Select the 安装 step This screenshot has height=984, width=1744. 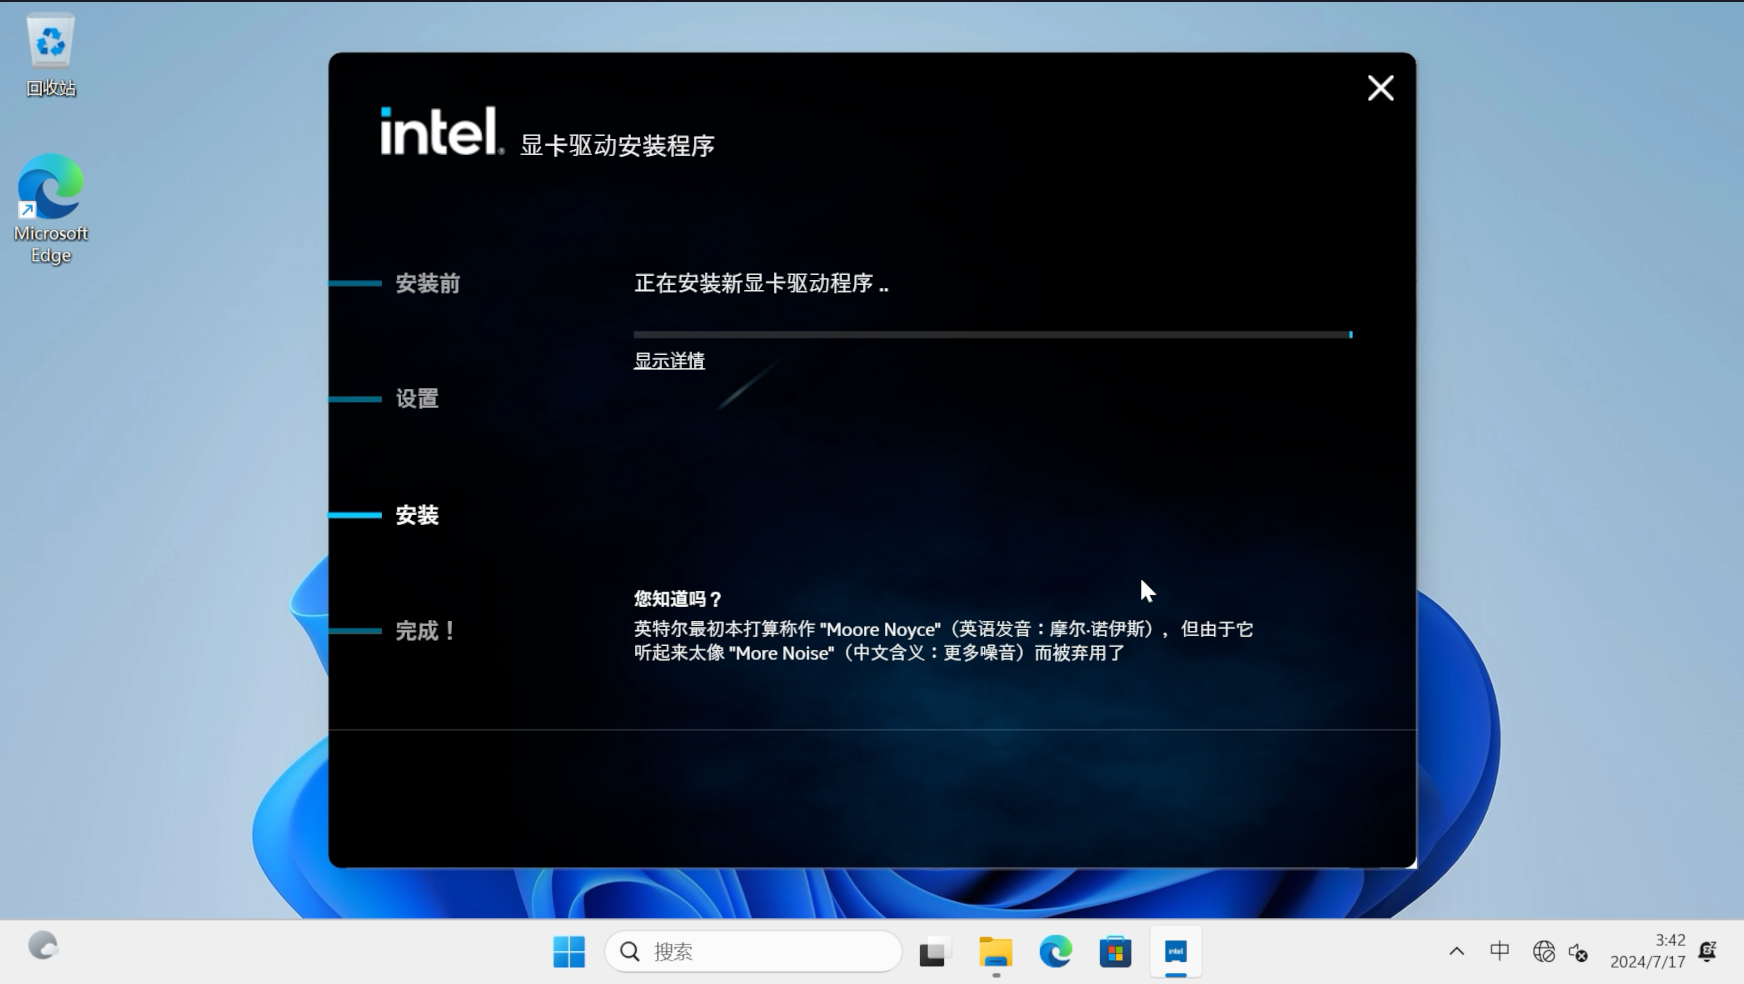[x=417, y=515]
